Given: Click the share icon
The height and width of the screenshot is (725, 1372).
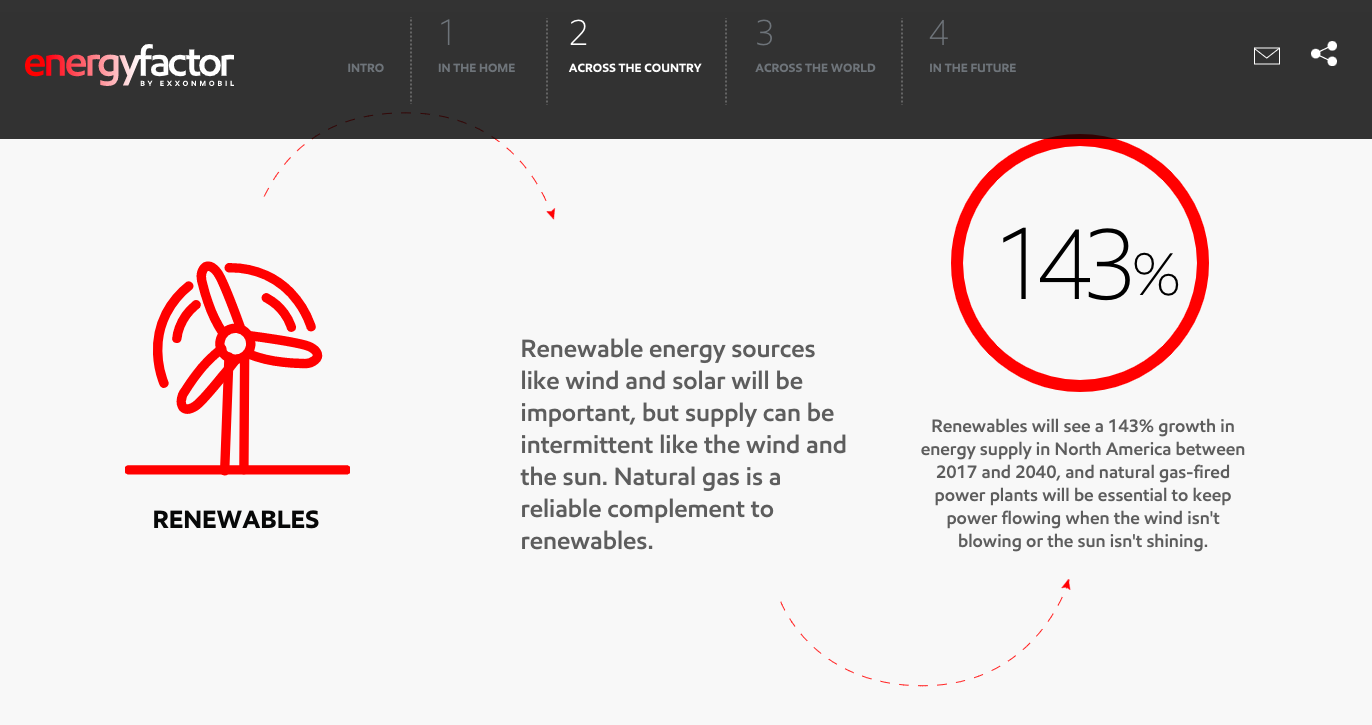Looking at the screenshot, I should (x=1324, y=55).
